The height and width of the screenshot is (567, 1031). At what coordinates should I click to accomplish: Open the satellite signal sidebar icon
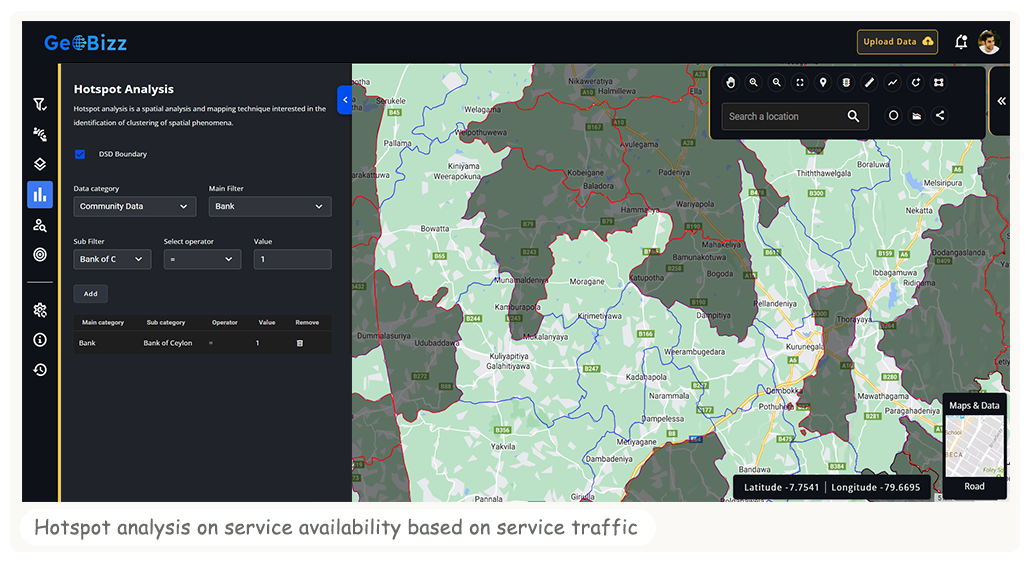pyautogui.click(x=40, y=134)
